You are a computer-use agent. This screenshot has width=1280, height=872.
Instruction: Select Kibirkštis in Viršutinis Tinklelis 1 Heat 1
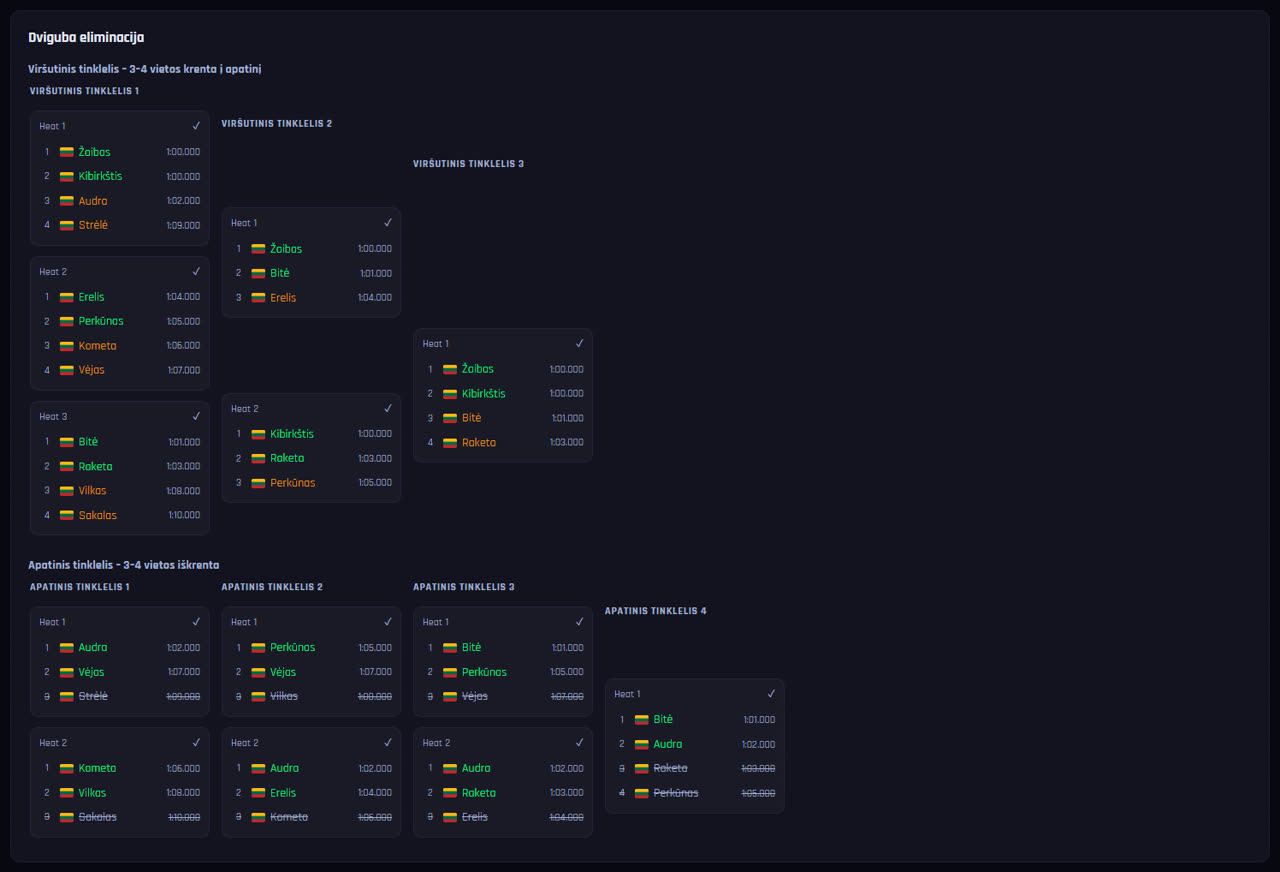click(x=101, y=176)
